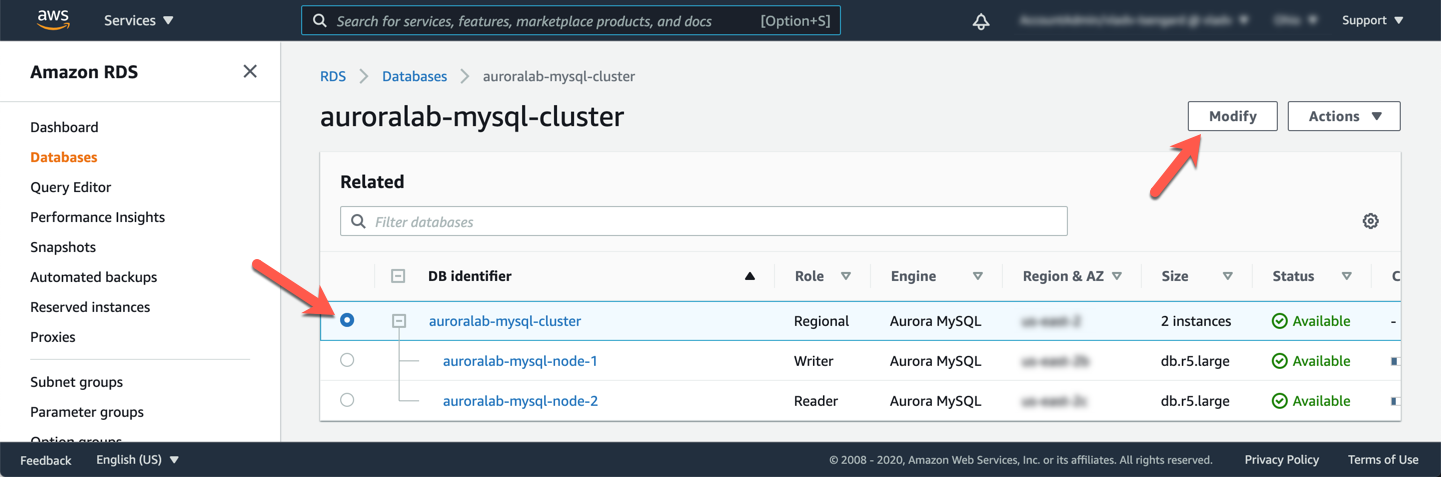Open Subnet groups in sidebar
Image resolution: width=1441 pixels, height=477 pixels.
[x=76, y=382]
